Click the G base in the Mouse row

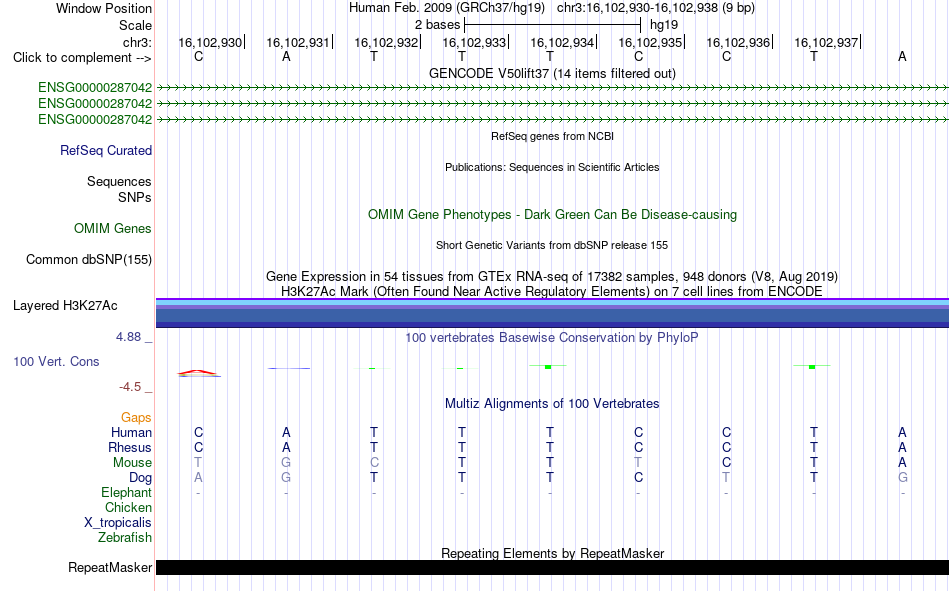[286, 462]
